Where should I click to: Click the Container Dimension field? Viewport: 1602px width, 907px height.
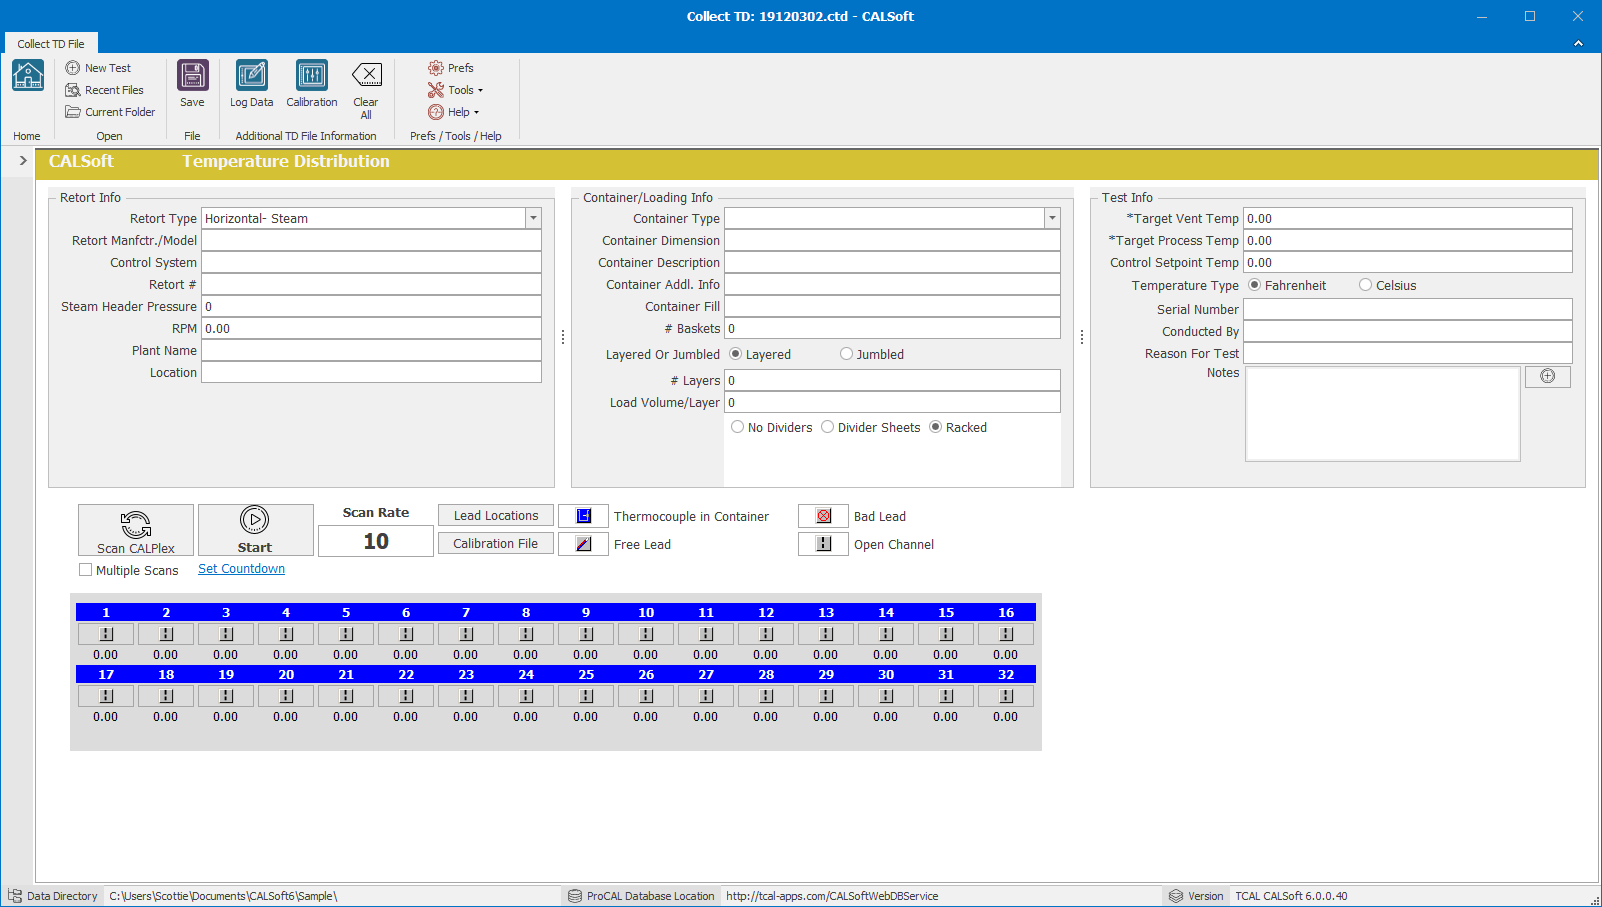[x=892, y=240]
